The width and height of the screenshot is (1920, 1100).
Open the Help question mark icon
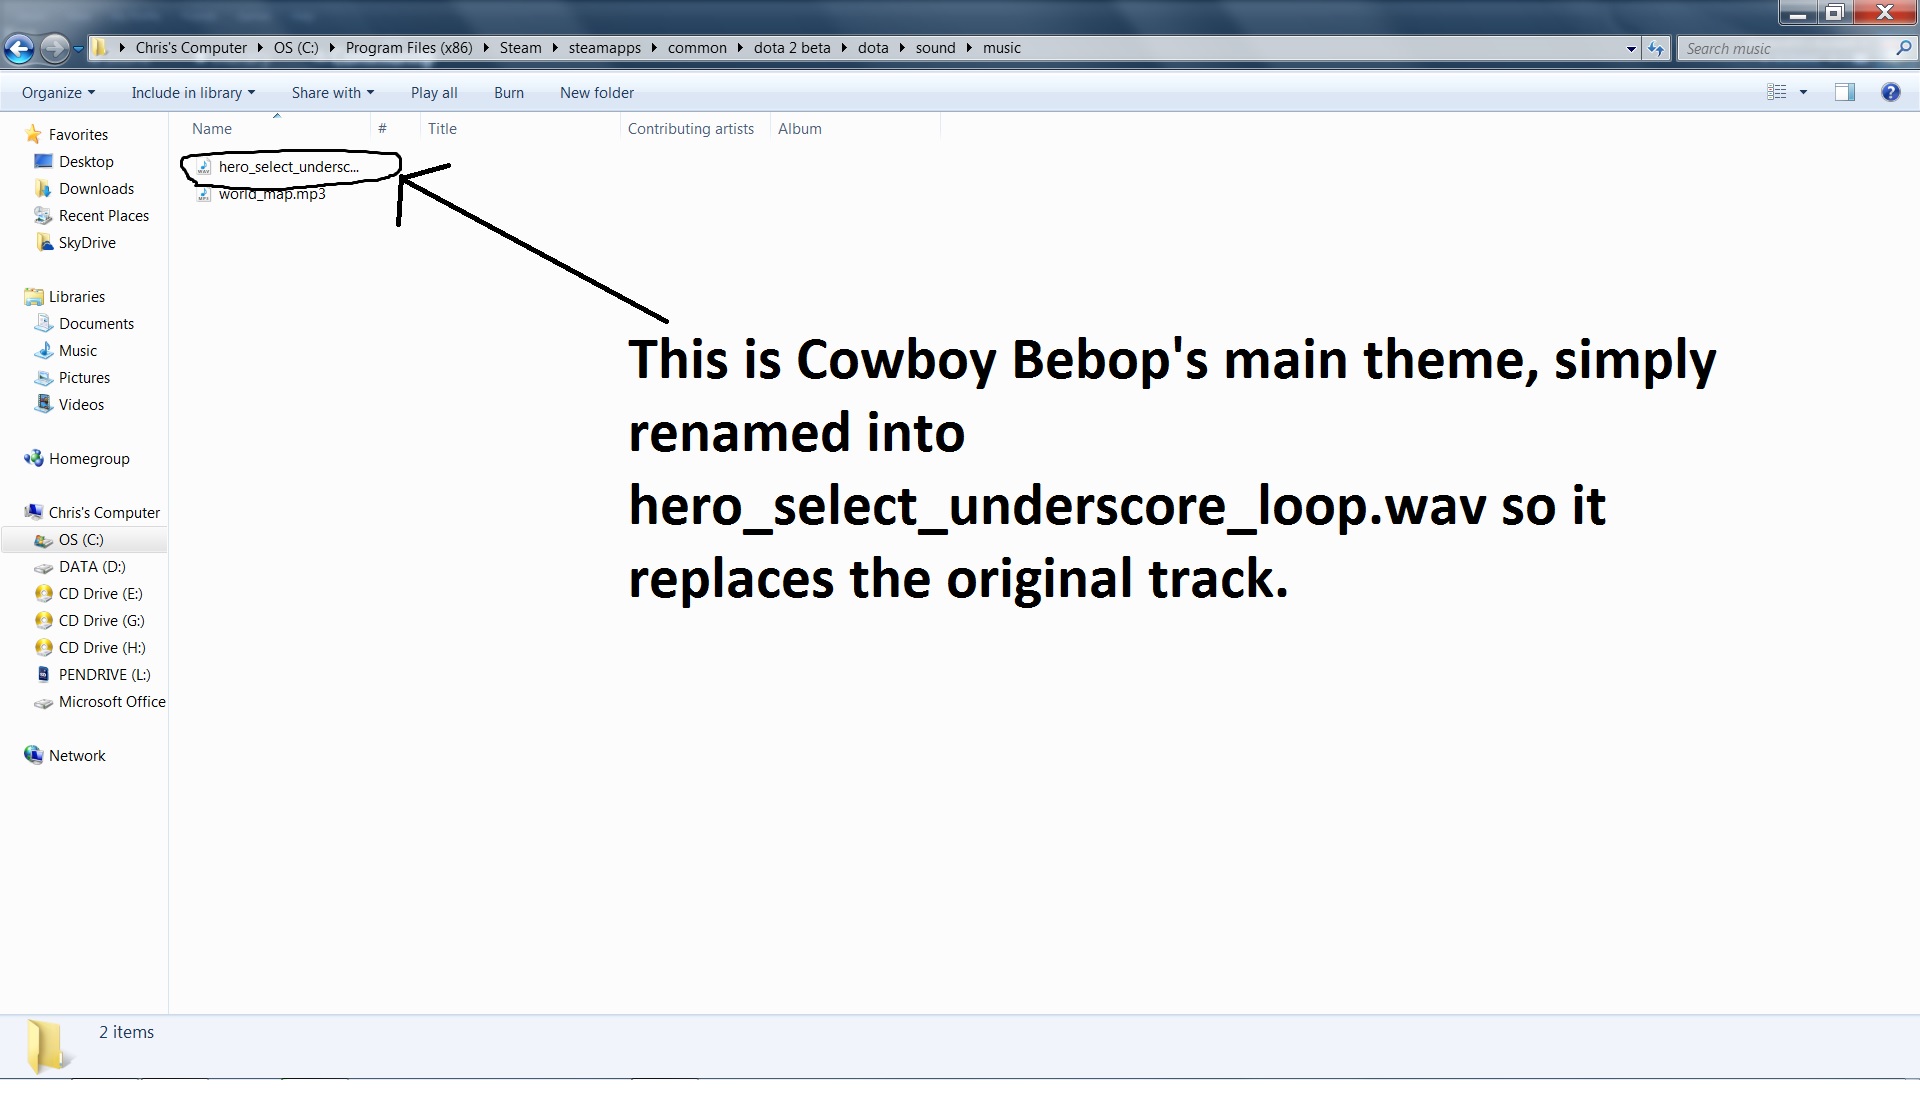[1890, 92]
